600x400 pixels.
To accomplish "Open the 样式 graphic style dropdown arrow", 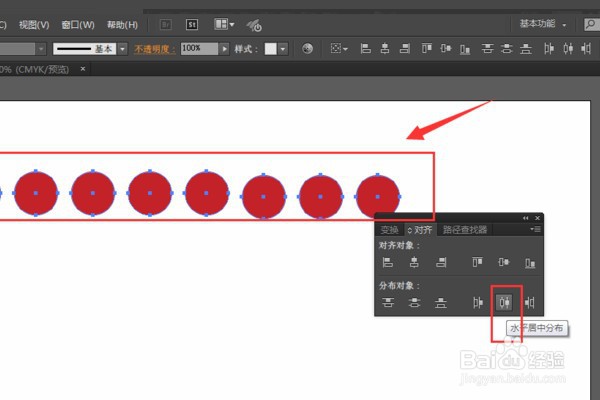I will point(283,49).
